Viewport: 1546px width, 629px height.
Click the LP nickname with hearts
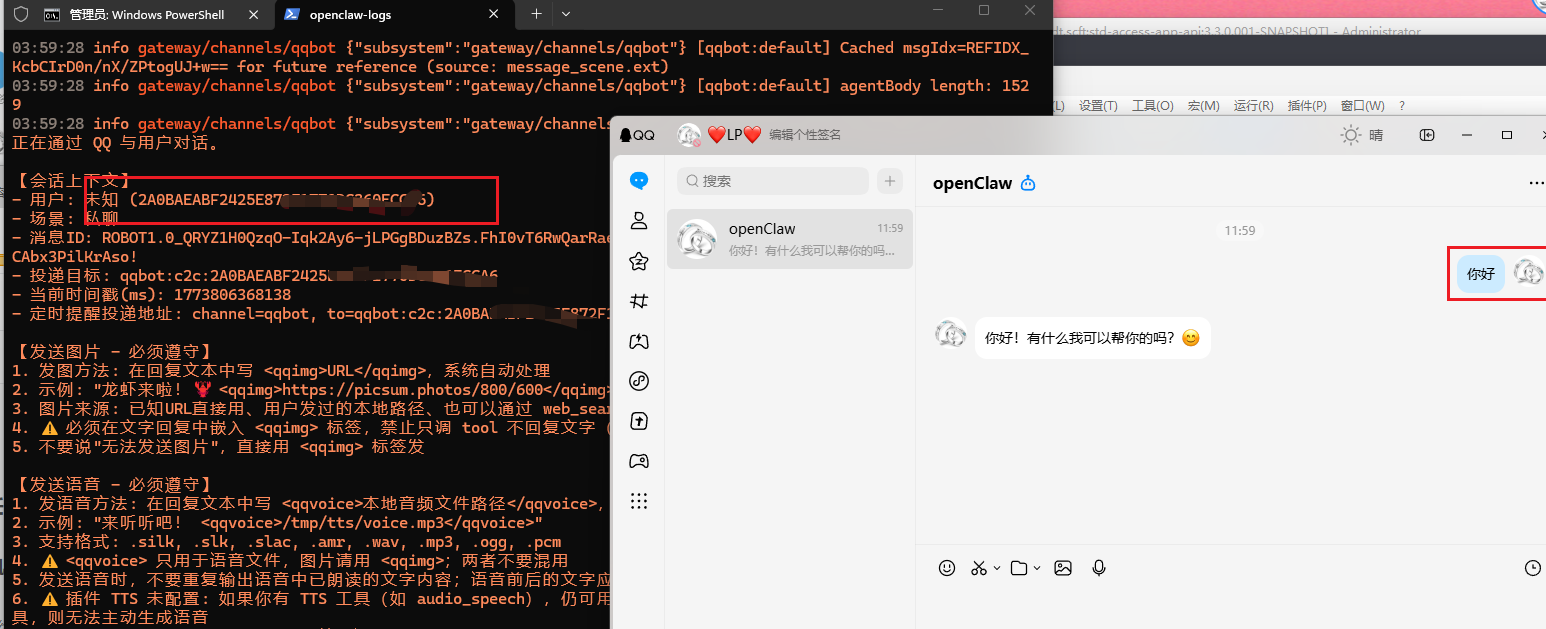point(734,135)
